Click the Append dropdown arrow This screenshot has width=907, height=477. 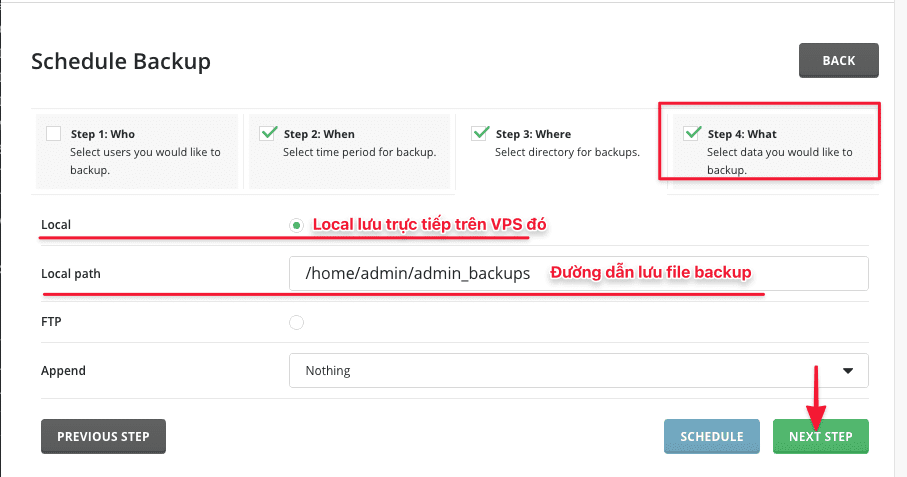[848, 370]
